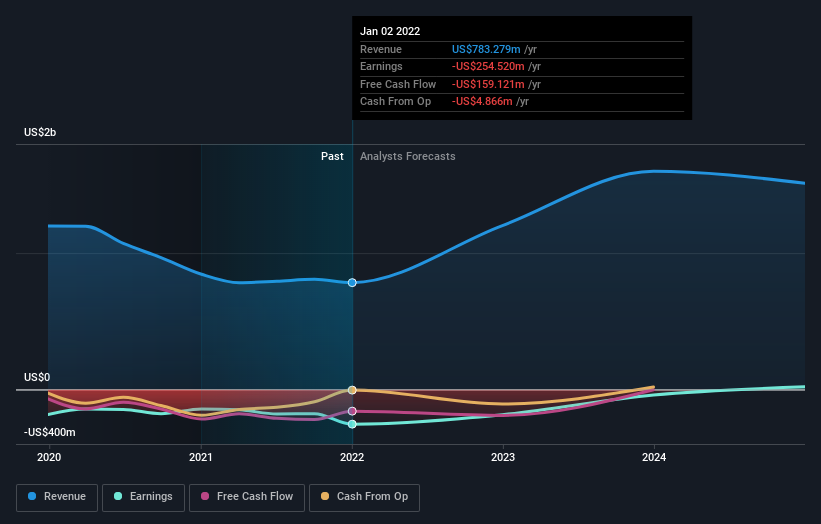Click the tooltip date Jan 02 2022
Viewport: 821px width, 524px height.
[x=390, y=31]
